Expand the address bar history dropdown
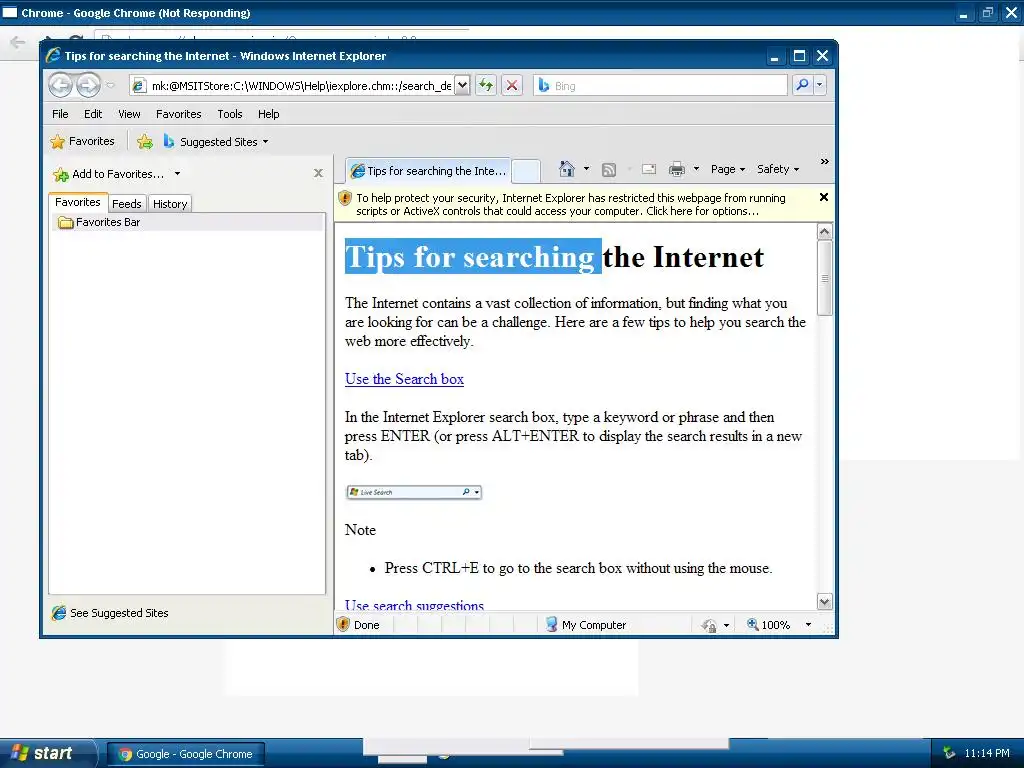 click(x=462, y=86)
